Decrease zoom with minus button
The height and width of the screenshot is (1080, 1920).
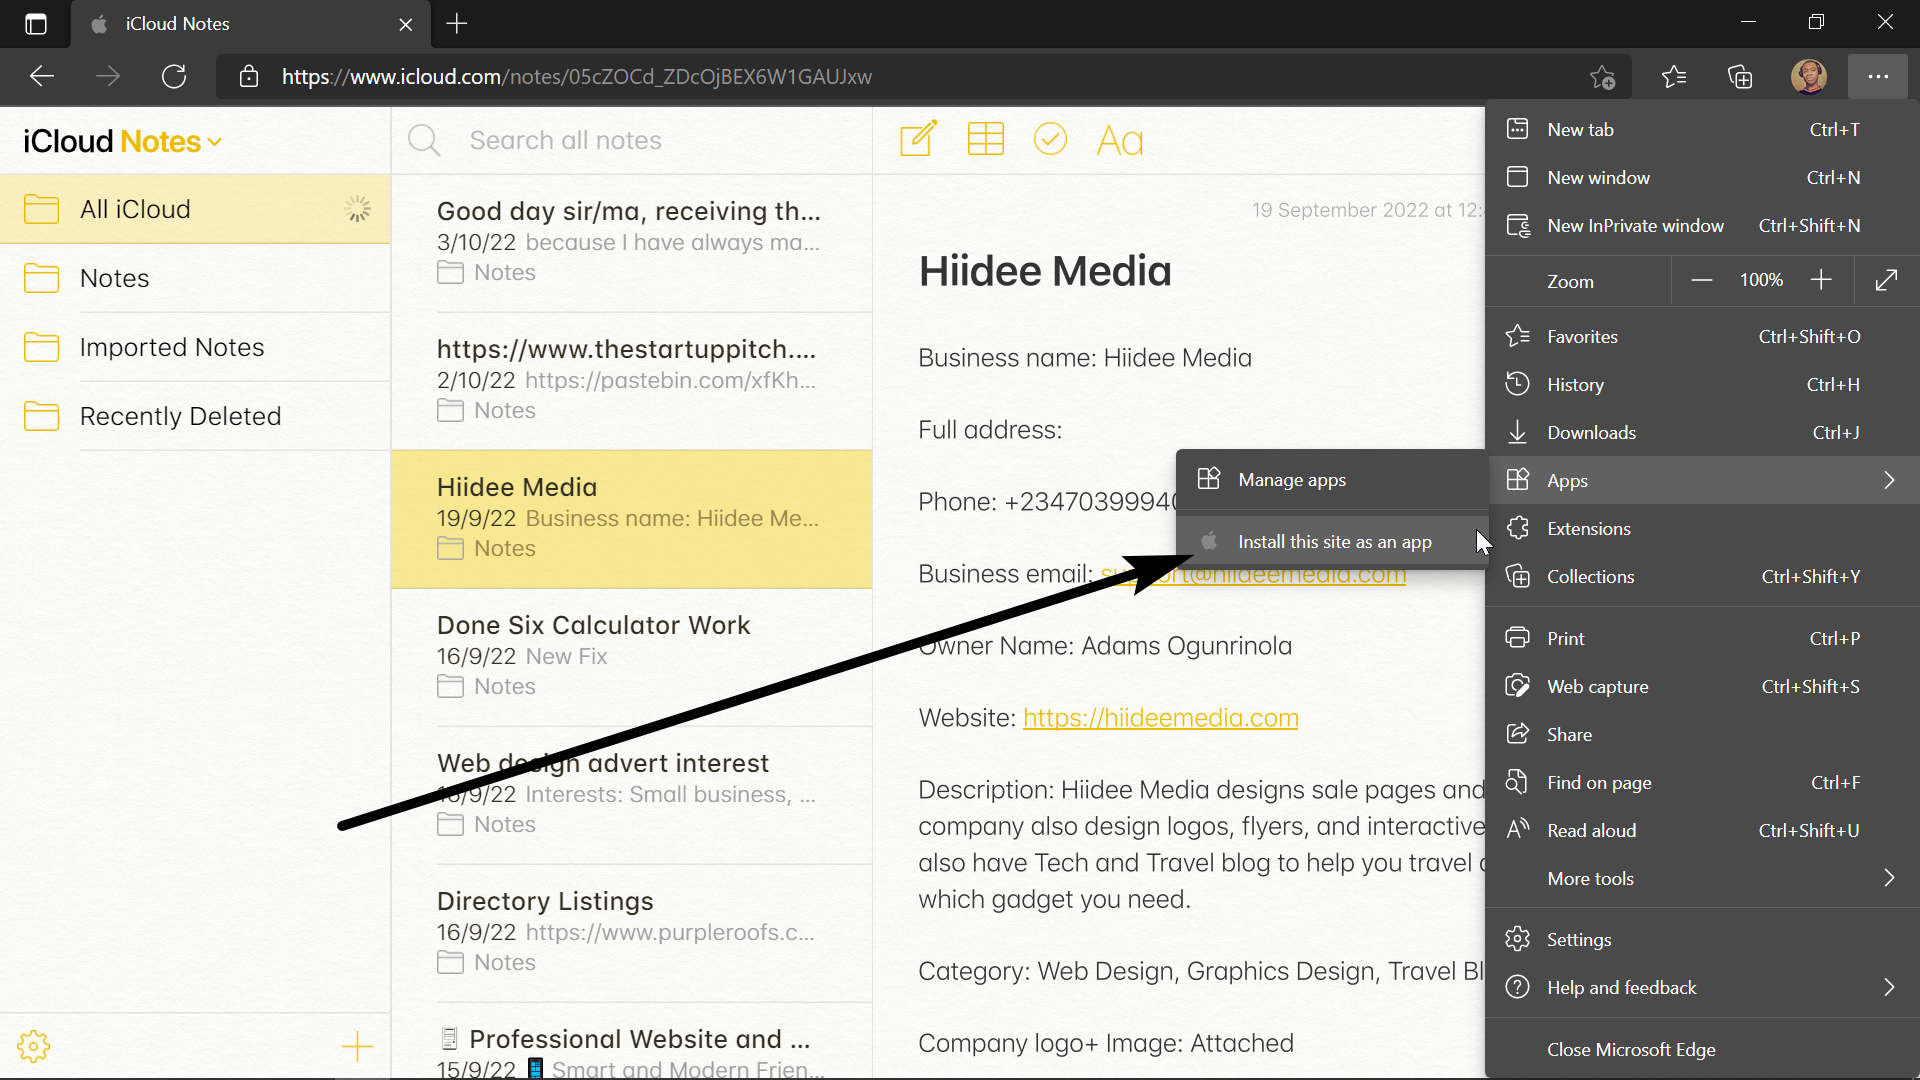pos(1702,280)
